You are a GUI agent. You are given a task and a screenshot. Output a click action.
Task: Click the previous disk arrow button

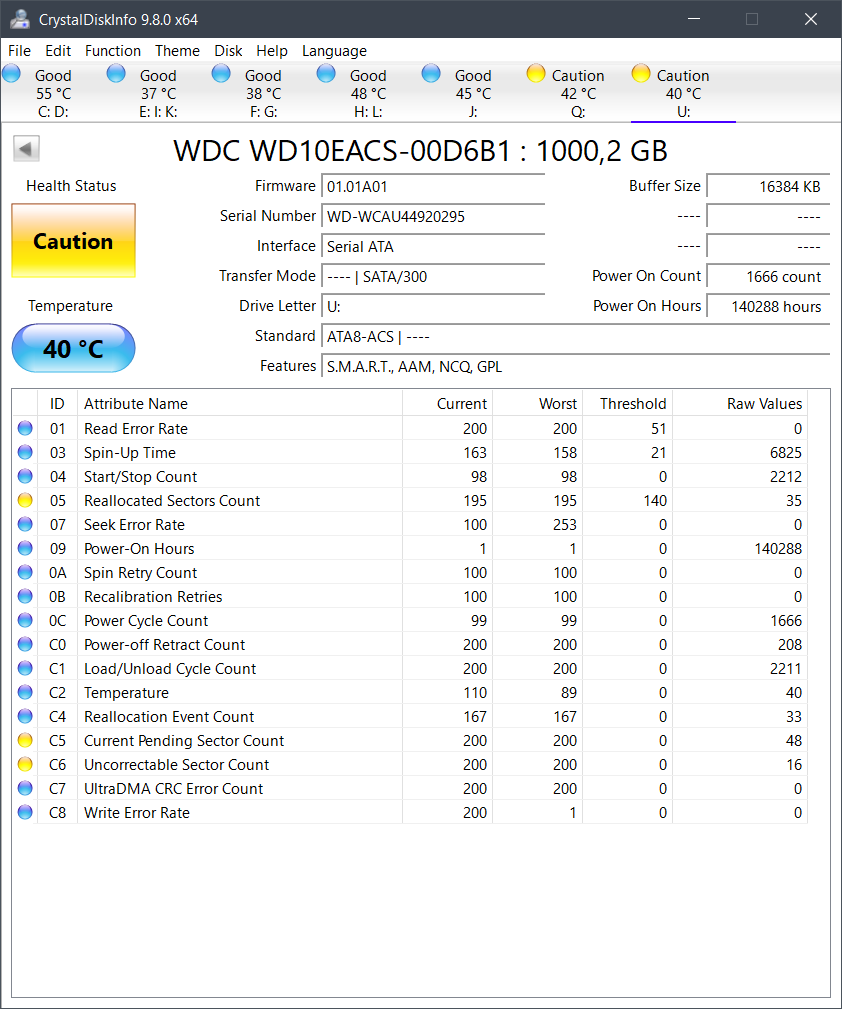pos(26,149)
